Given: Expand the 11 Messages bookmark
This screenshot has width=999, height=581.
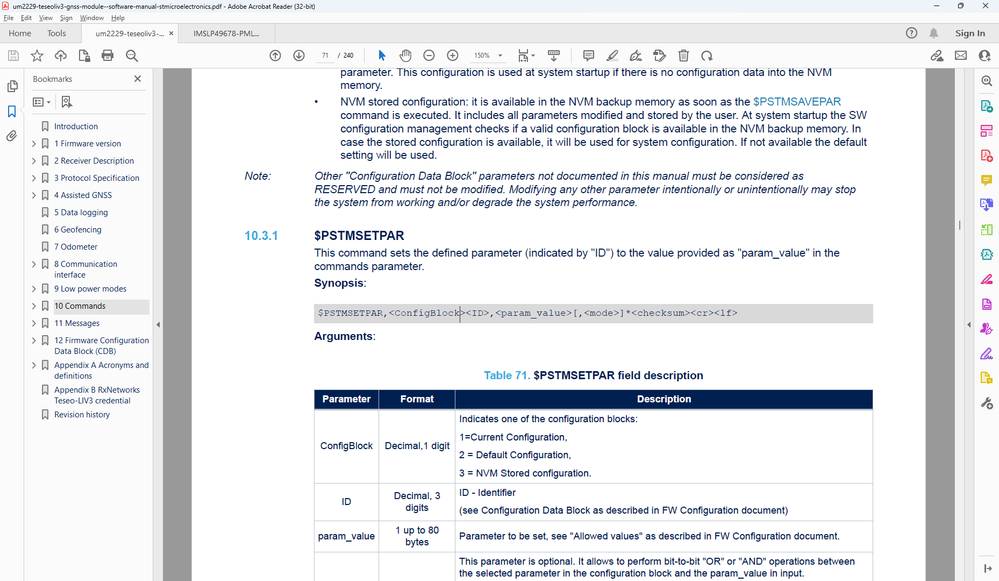Looking at the screenshot, I should click(x=33, y=322).
